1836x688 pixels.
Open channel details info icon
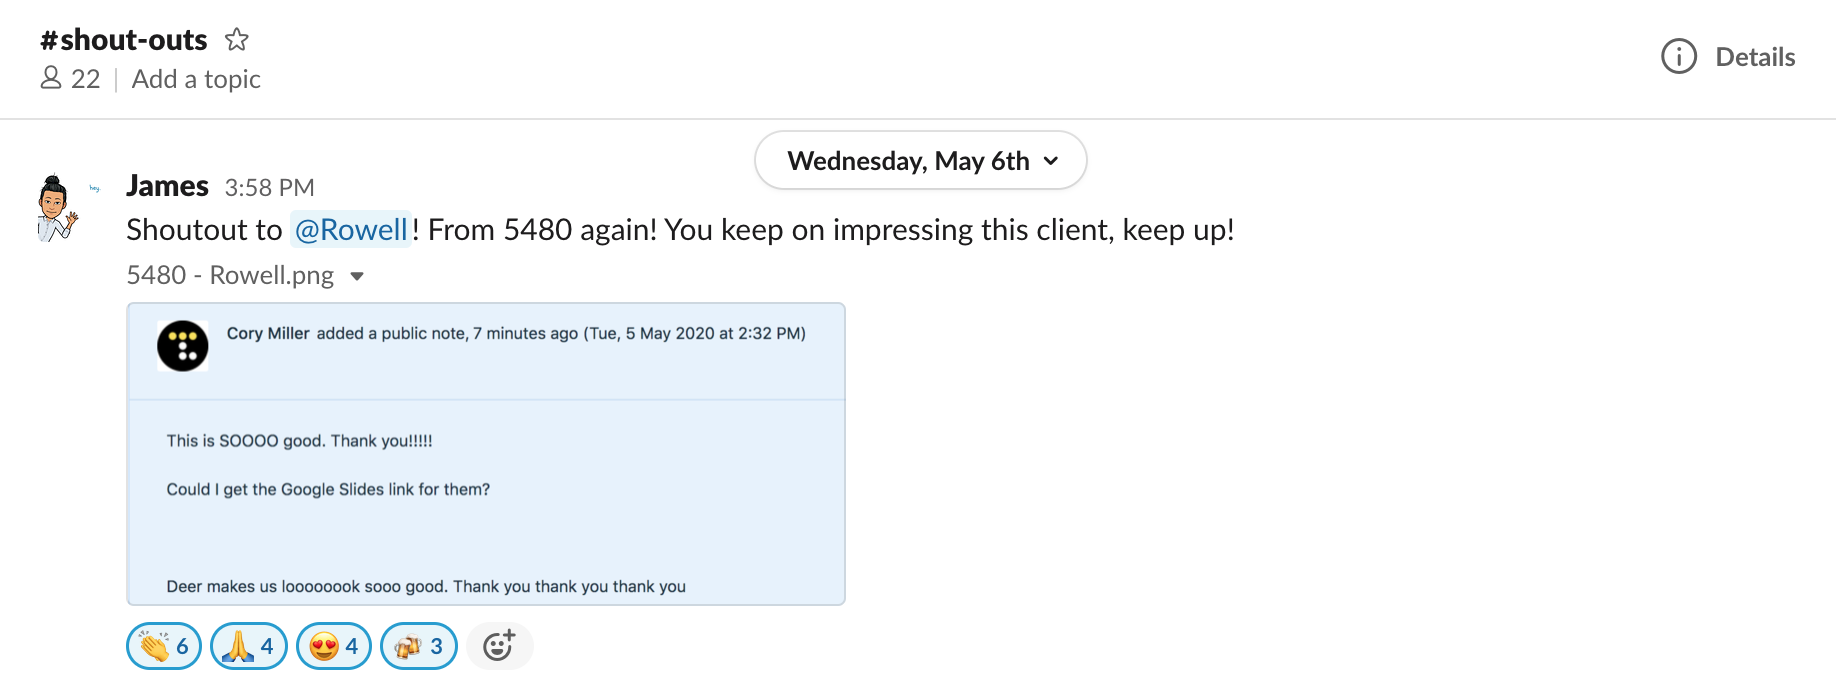1679,57
